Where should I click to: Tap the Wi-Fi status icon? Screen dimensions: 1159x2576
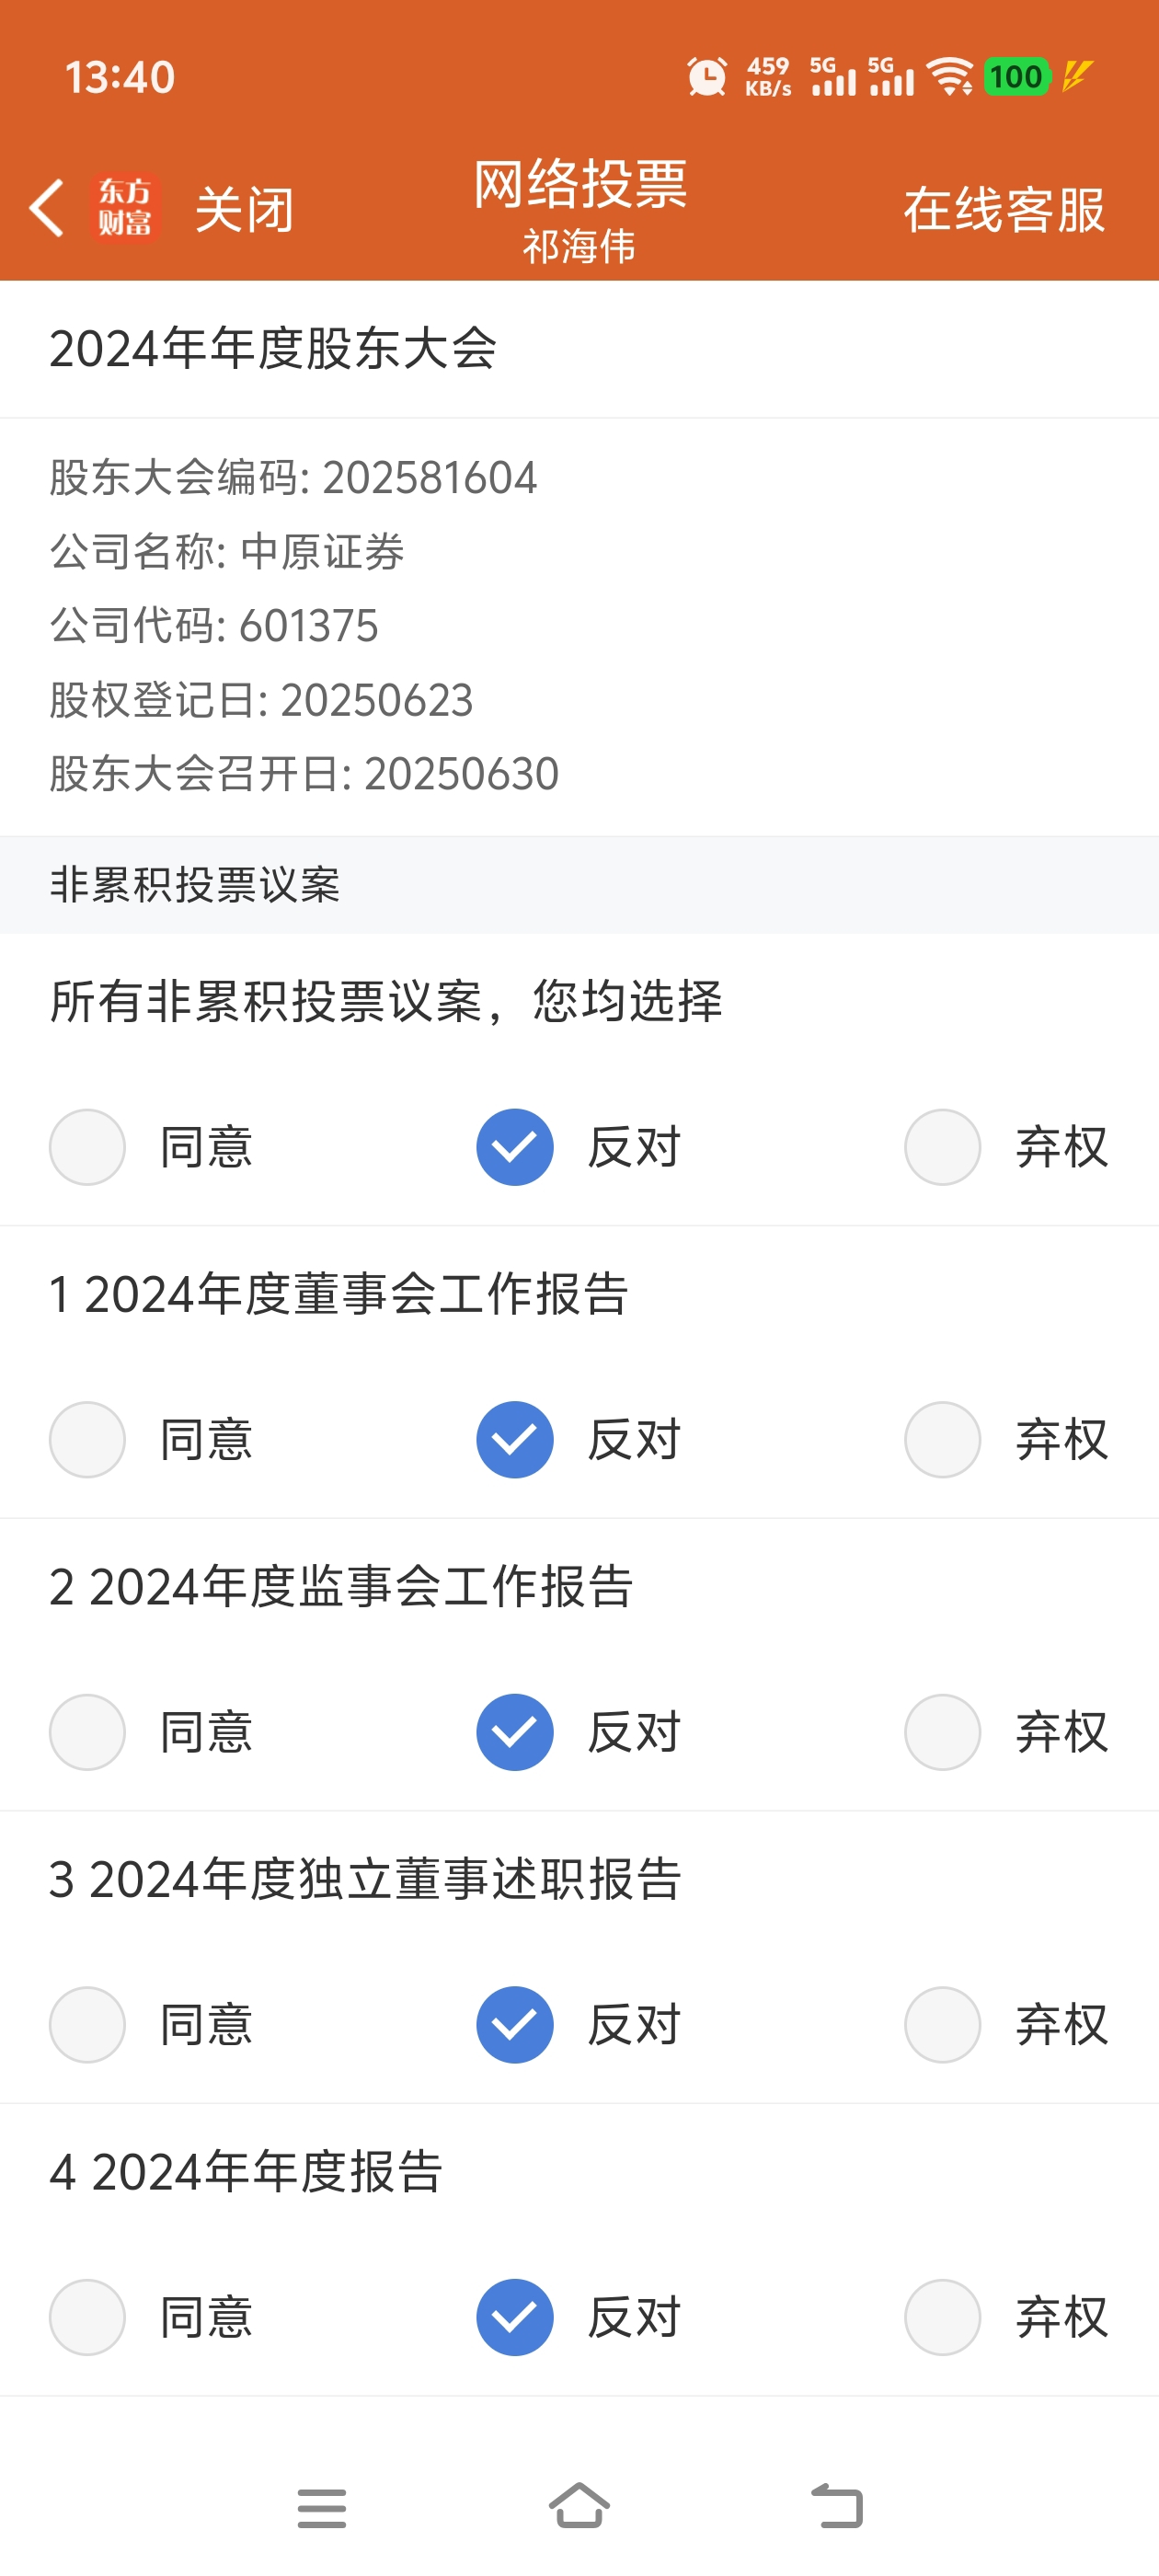point(949,76)
